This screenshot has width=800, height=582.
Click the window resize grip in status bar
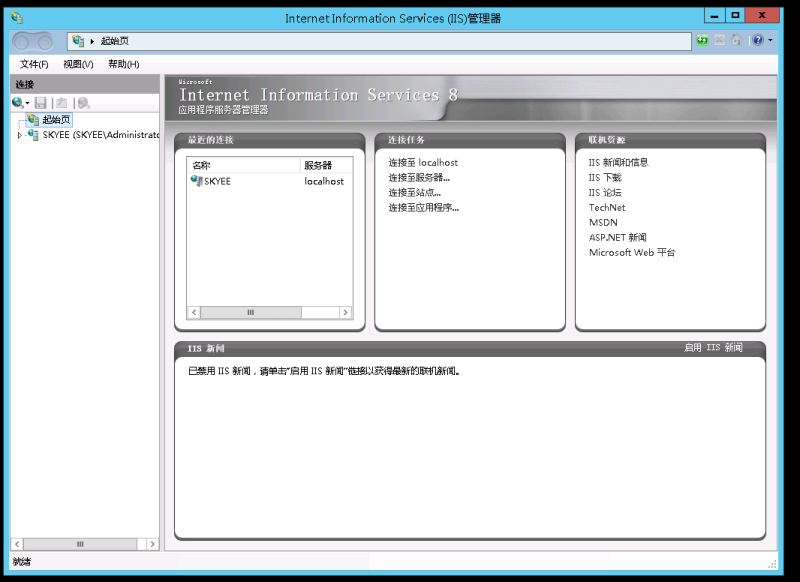point(772,564)
